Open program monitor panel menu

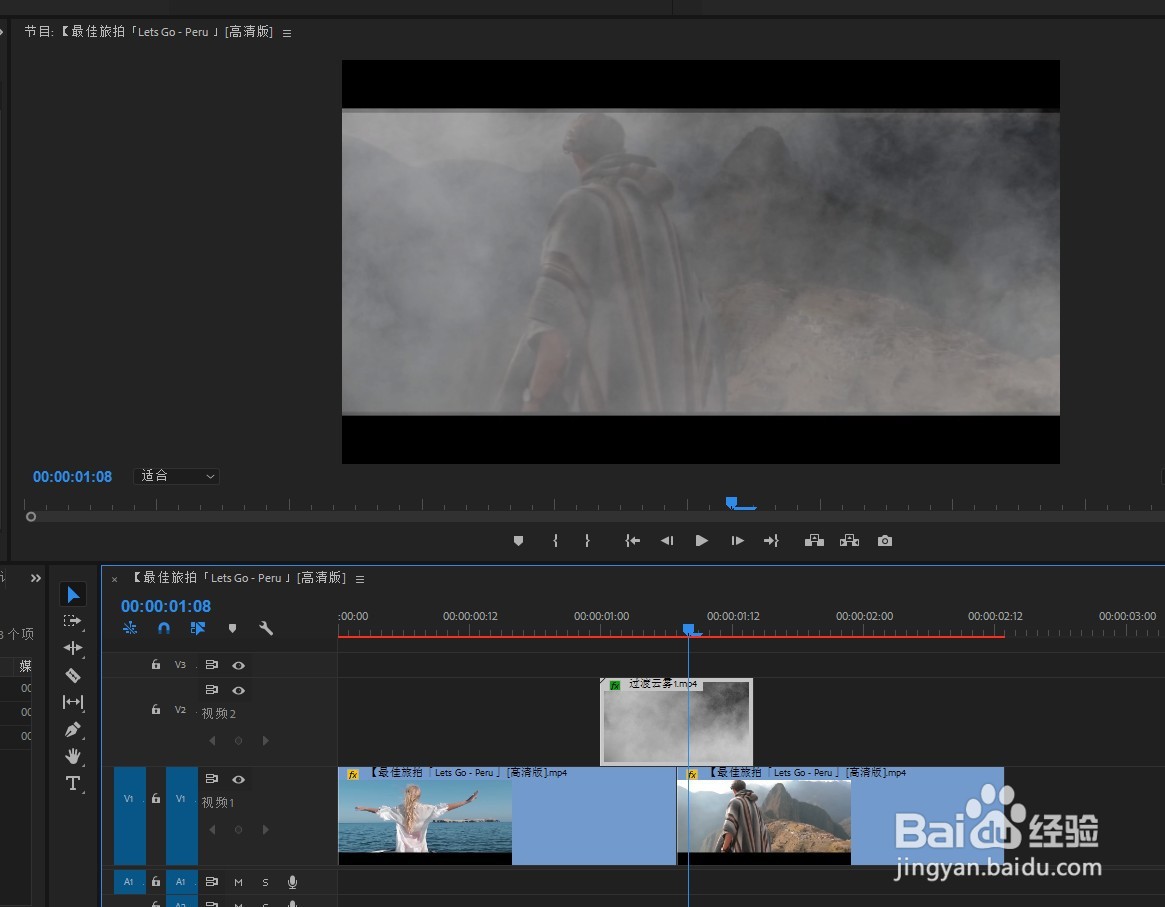coord(287,33)
